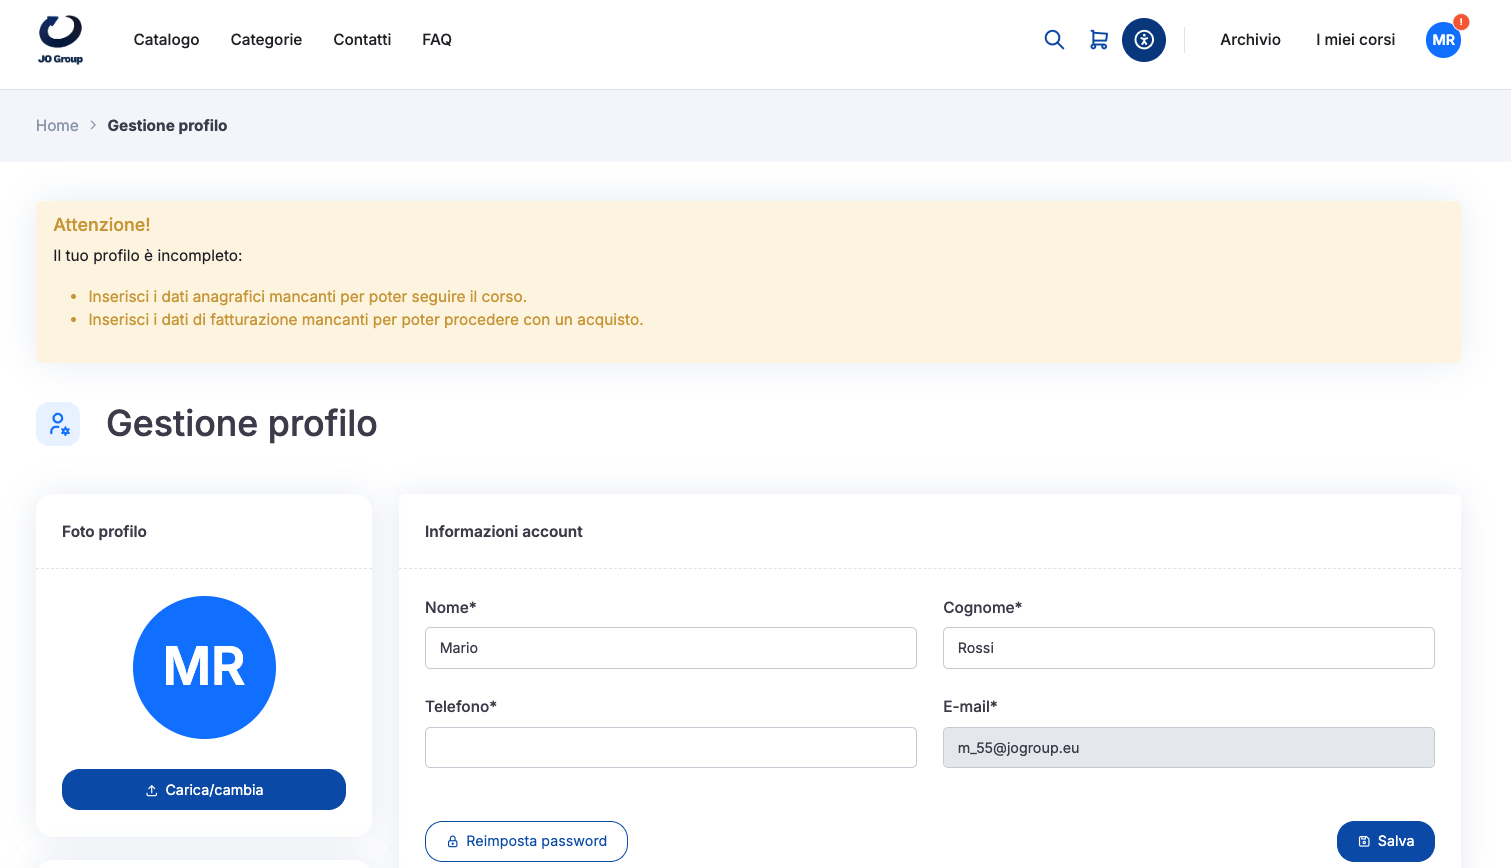Click the Reimposta password button
Image resolution: width=1511 pixels, height=868 pixels.
click(x=526, y=841)
